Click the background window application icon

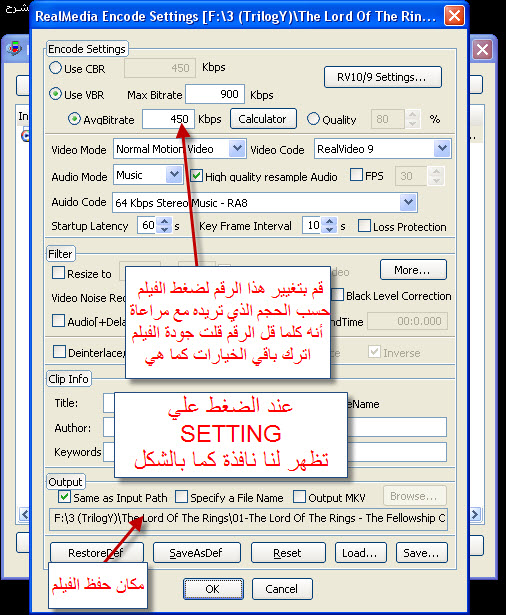tap(15, 49)
